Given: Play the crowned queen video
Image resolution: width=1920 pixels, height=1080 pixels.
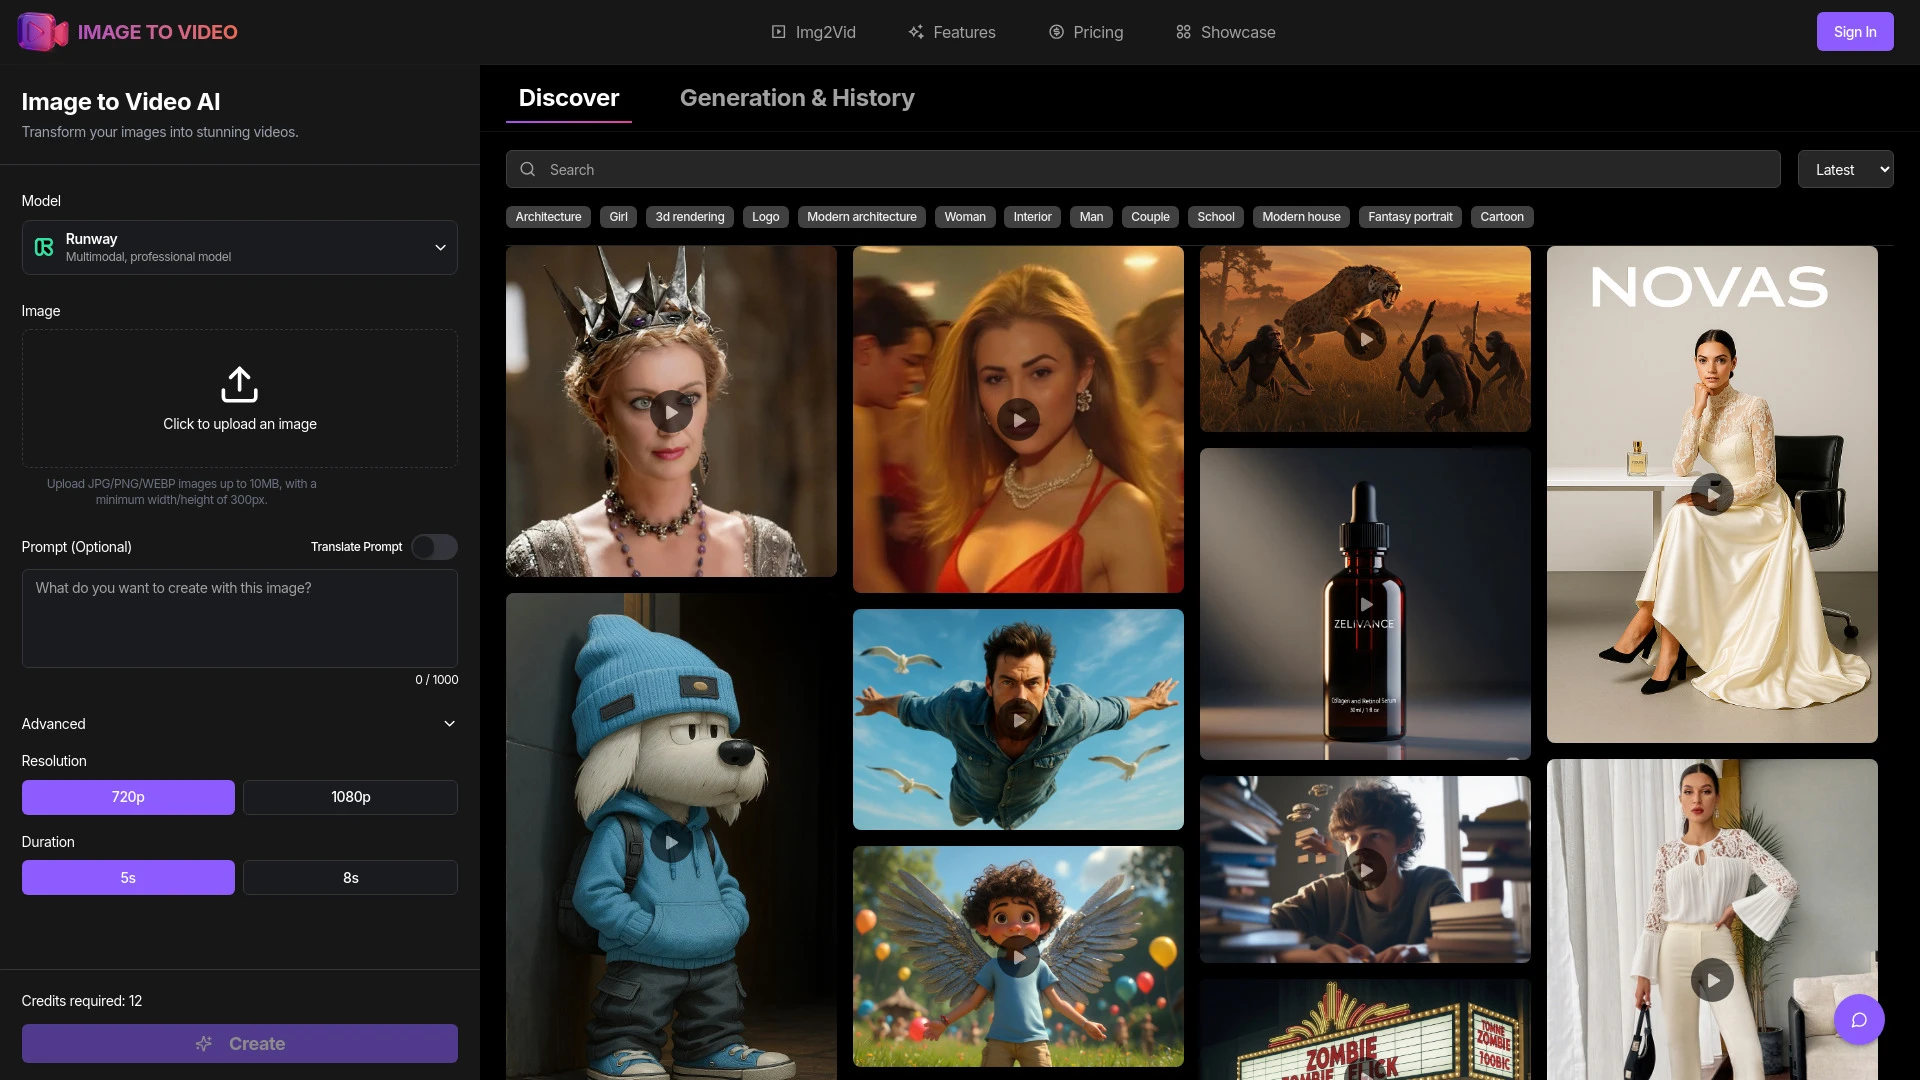Looking at the screenshot, I should tap(671, 412).
